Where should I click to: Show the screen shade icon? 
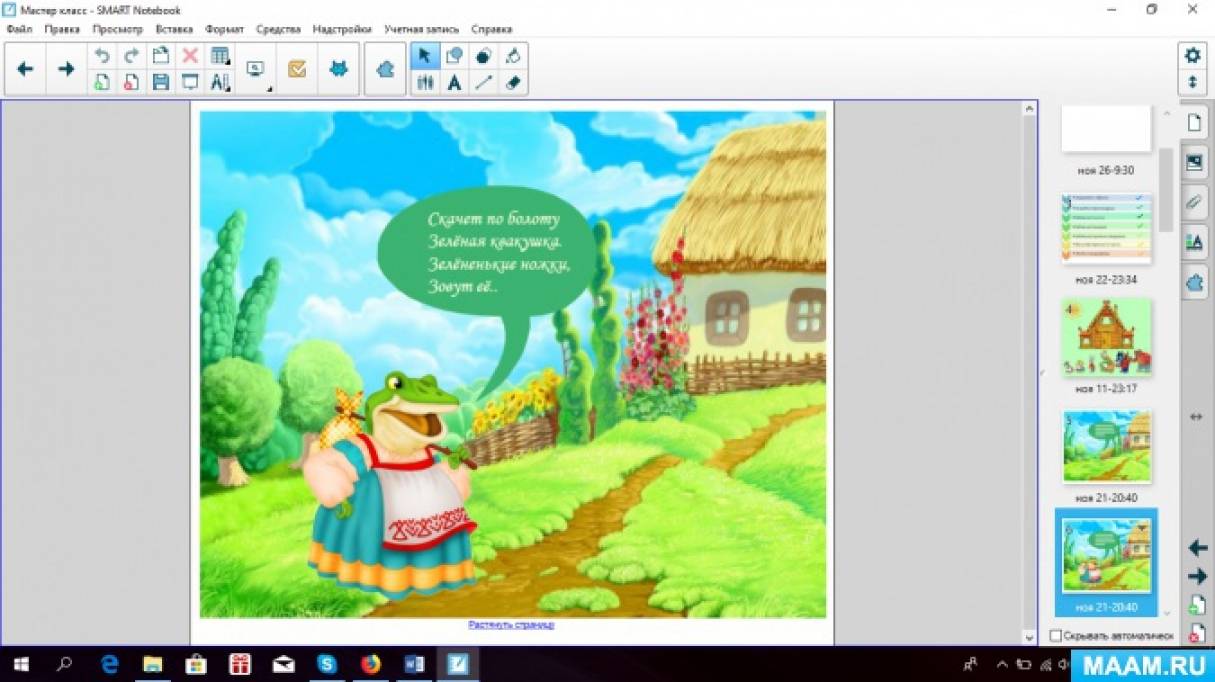pos(190,82)
